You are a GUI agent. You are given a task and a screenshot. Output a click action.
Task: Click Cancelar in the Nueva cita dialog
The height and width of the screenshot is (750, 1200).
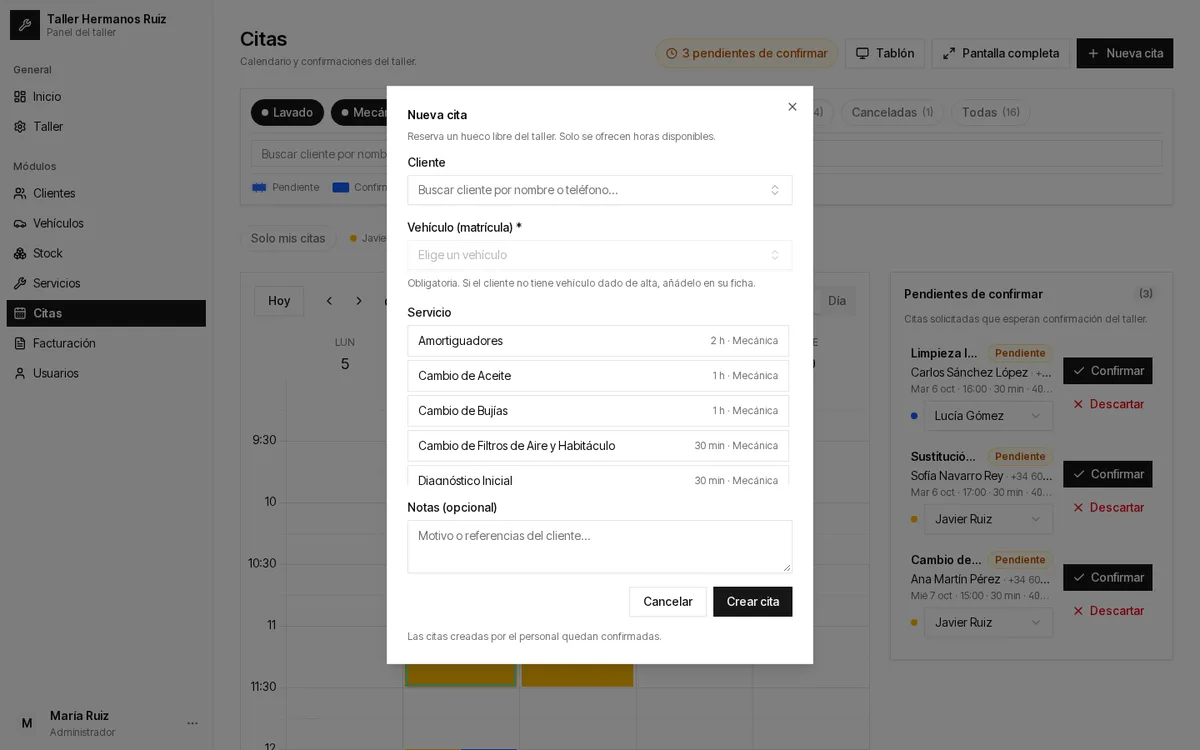(668, 602)
